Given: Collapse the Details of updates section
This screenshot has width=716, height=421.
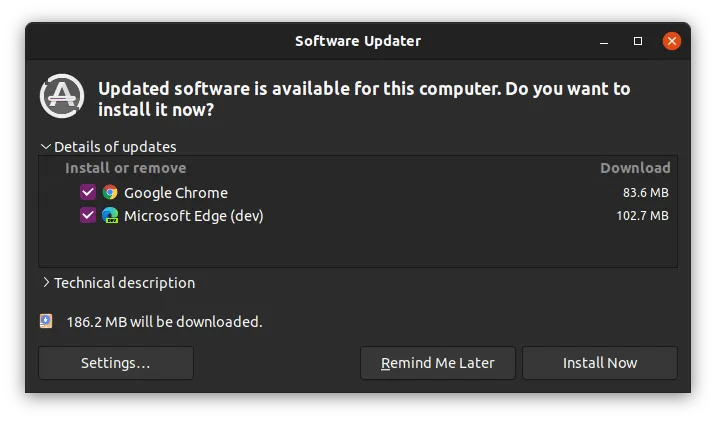Looking at the screenshot, I should [x=46, y=147].
